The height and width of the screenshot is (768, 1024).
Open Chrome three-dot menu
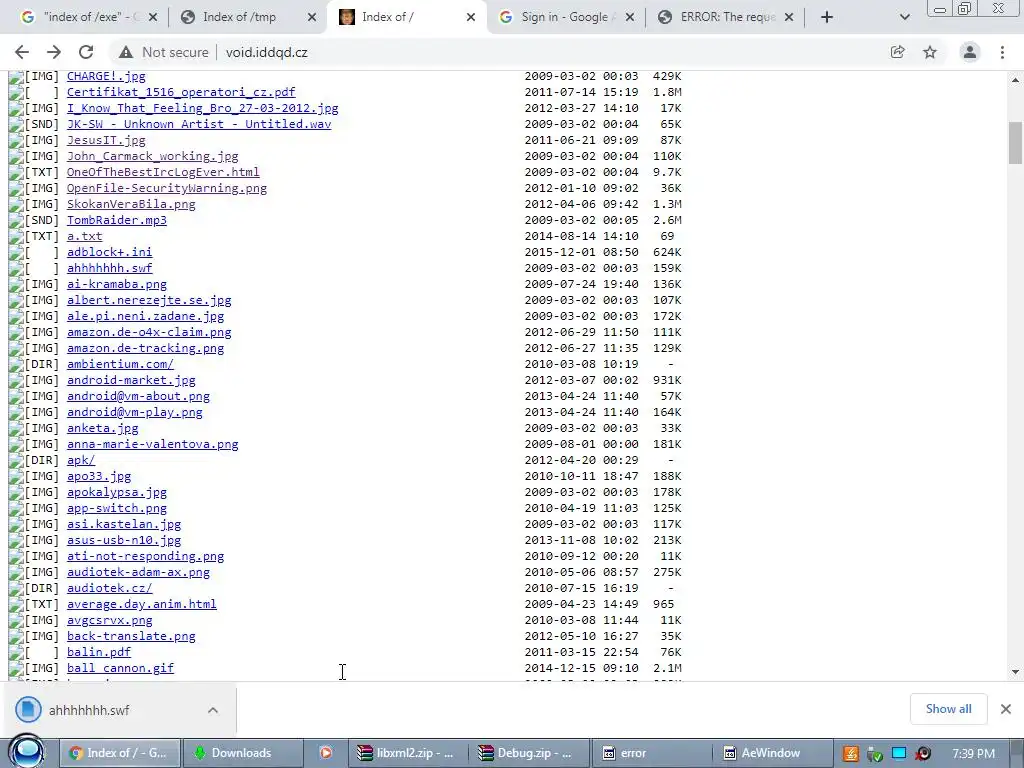click(1002, 52)
